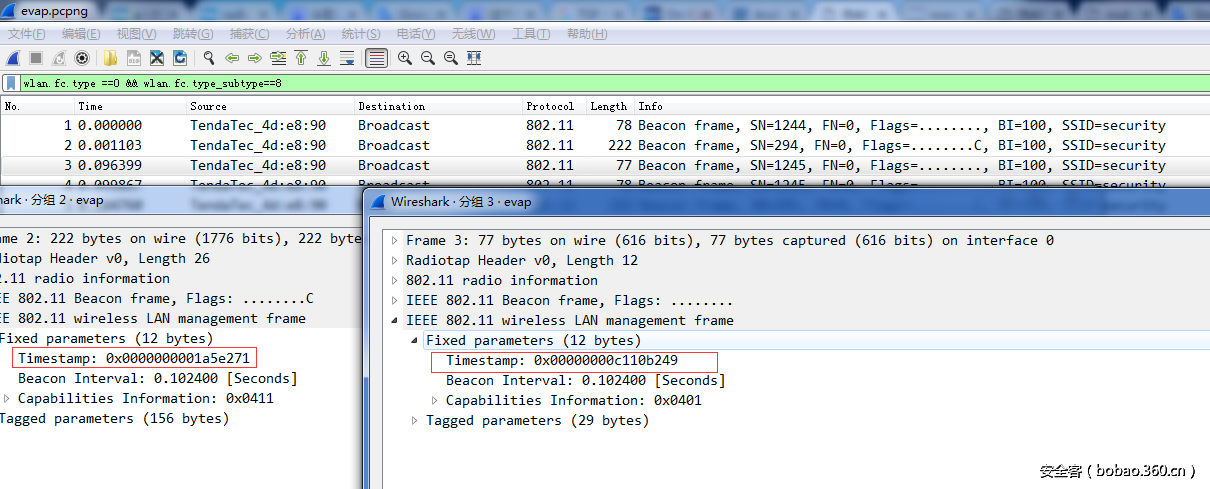Viewport: 1210px width, 489px height.
Task: Go back with the green left arrow
Action: [232, 58]
